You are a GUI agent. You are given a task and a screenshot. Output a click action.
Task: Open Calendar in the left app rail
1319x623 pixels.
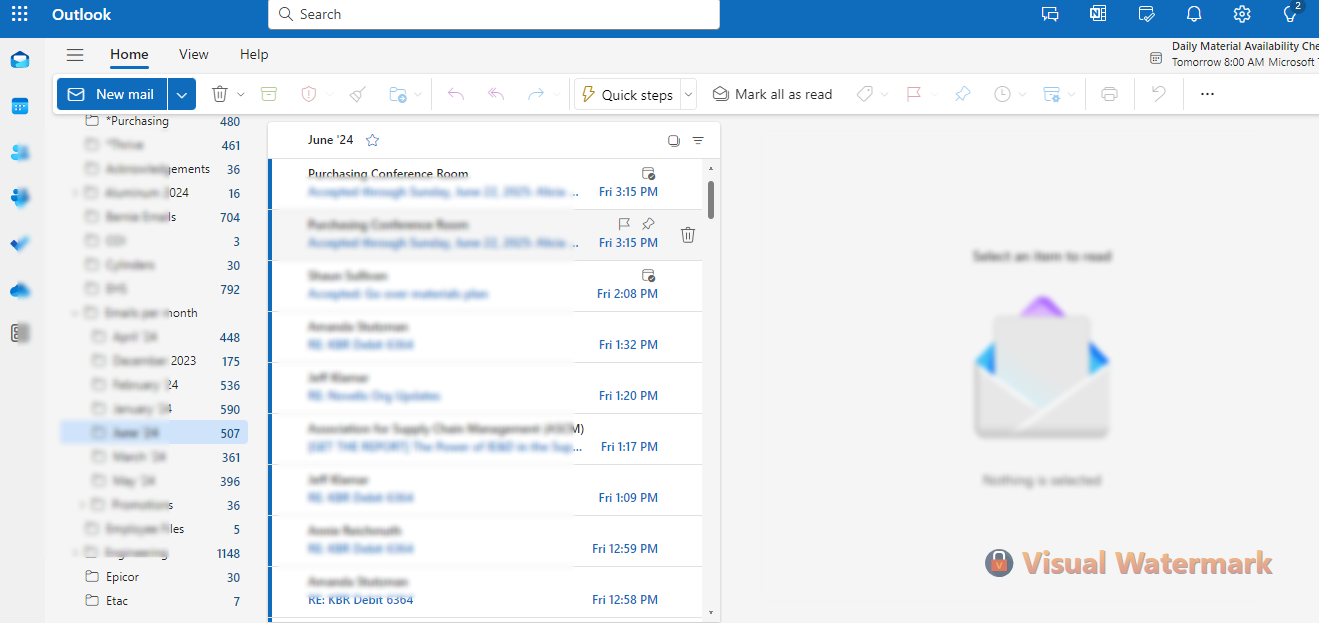click(x=20, y=106)
